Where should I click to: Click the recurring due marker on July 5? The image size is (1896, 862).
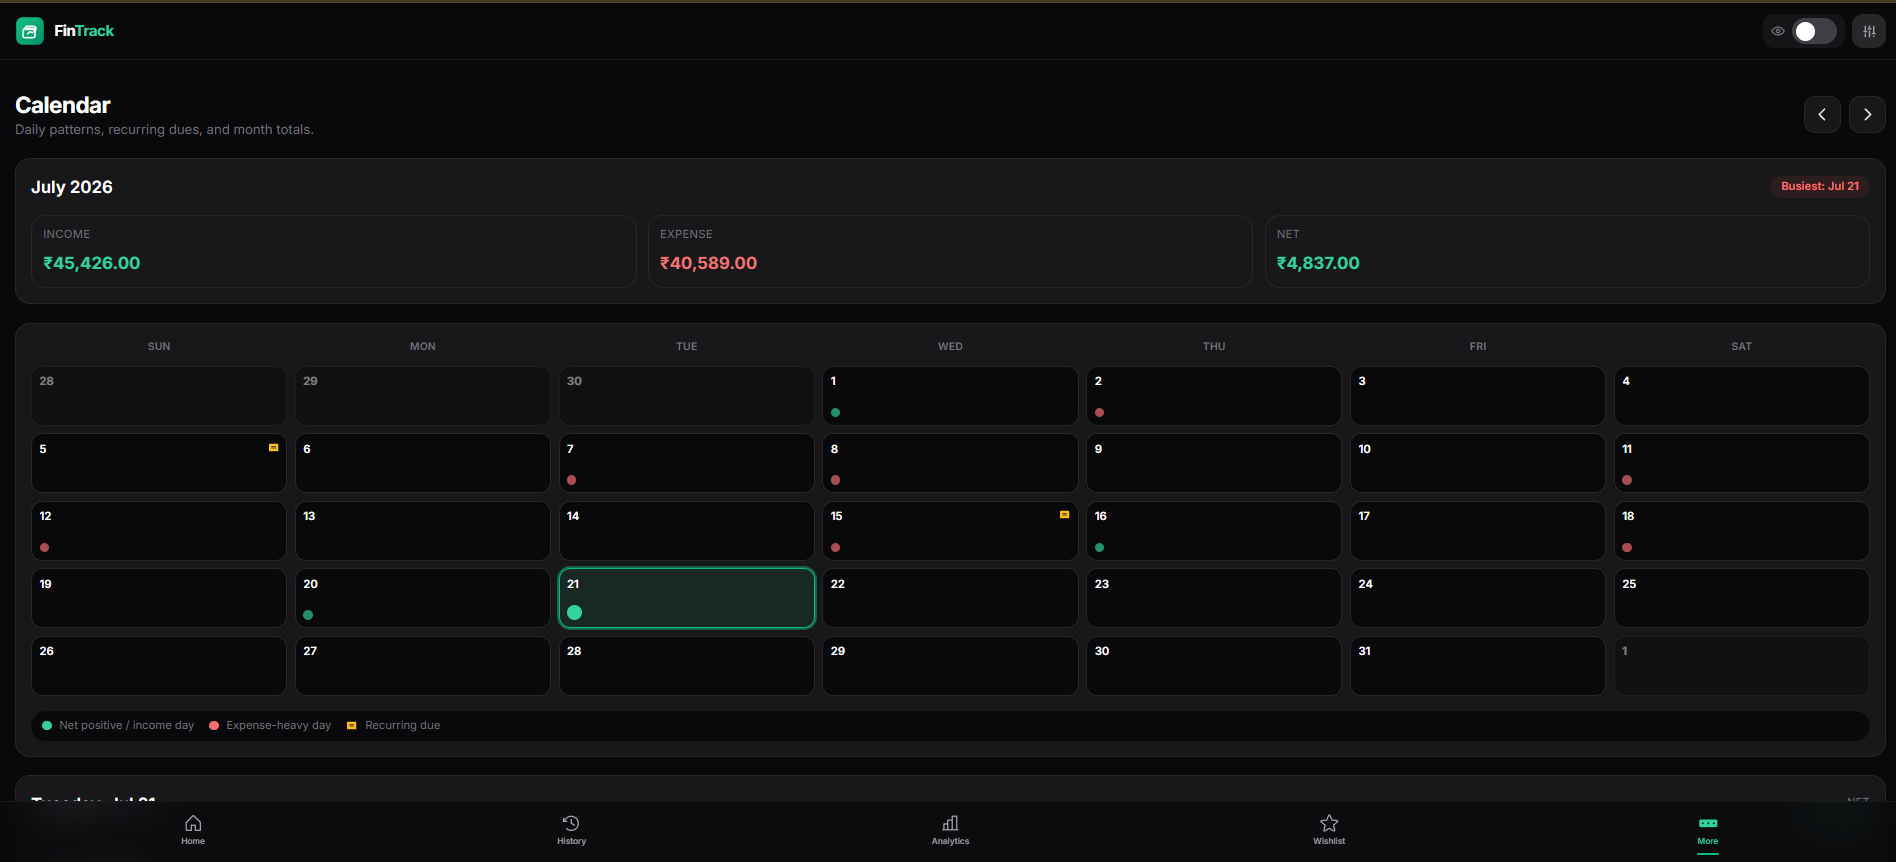(273, 448)
